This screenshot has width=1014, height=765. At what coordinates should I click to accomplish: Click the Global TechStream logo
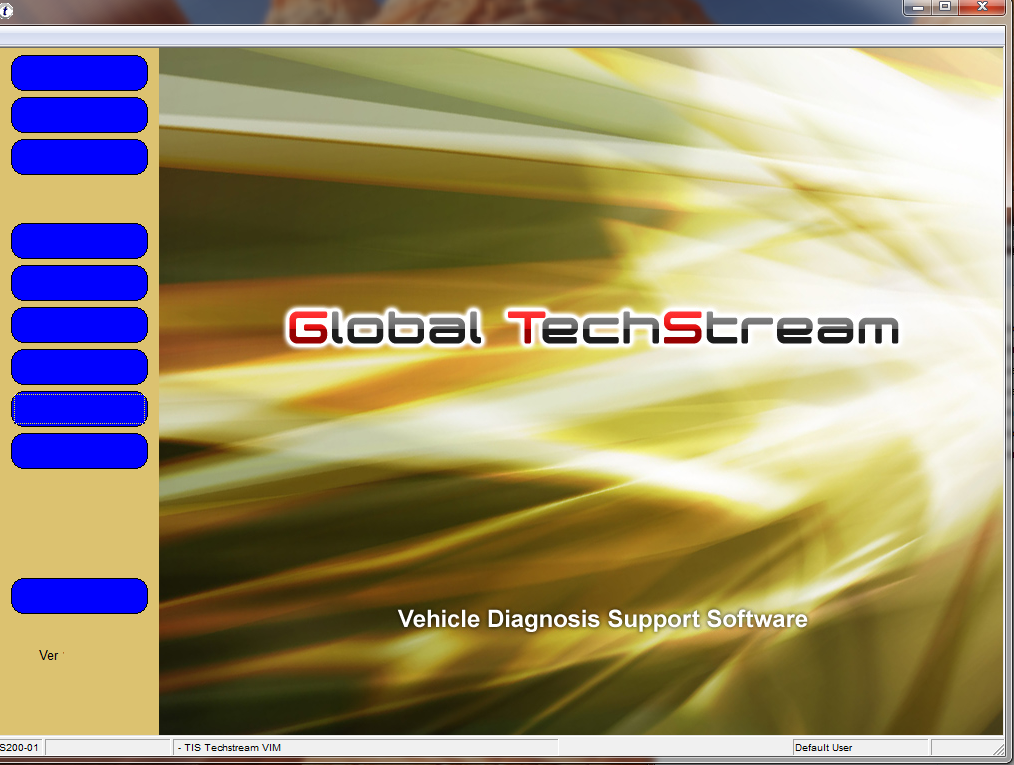click(x=592, y=328)
